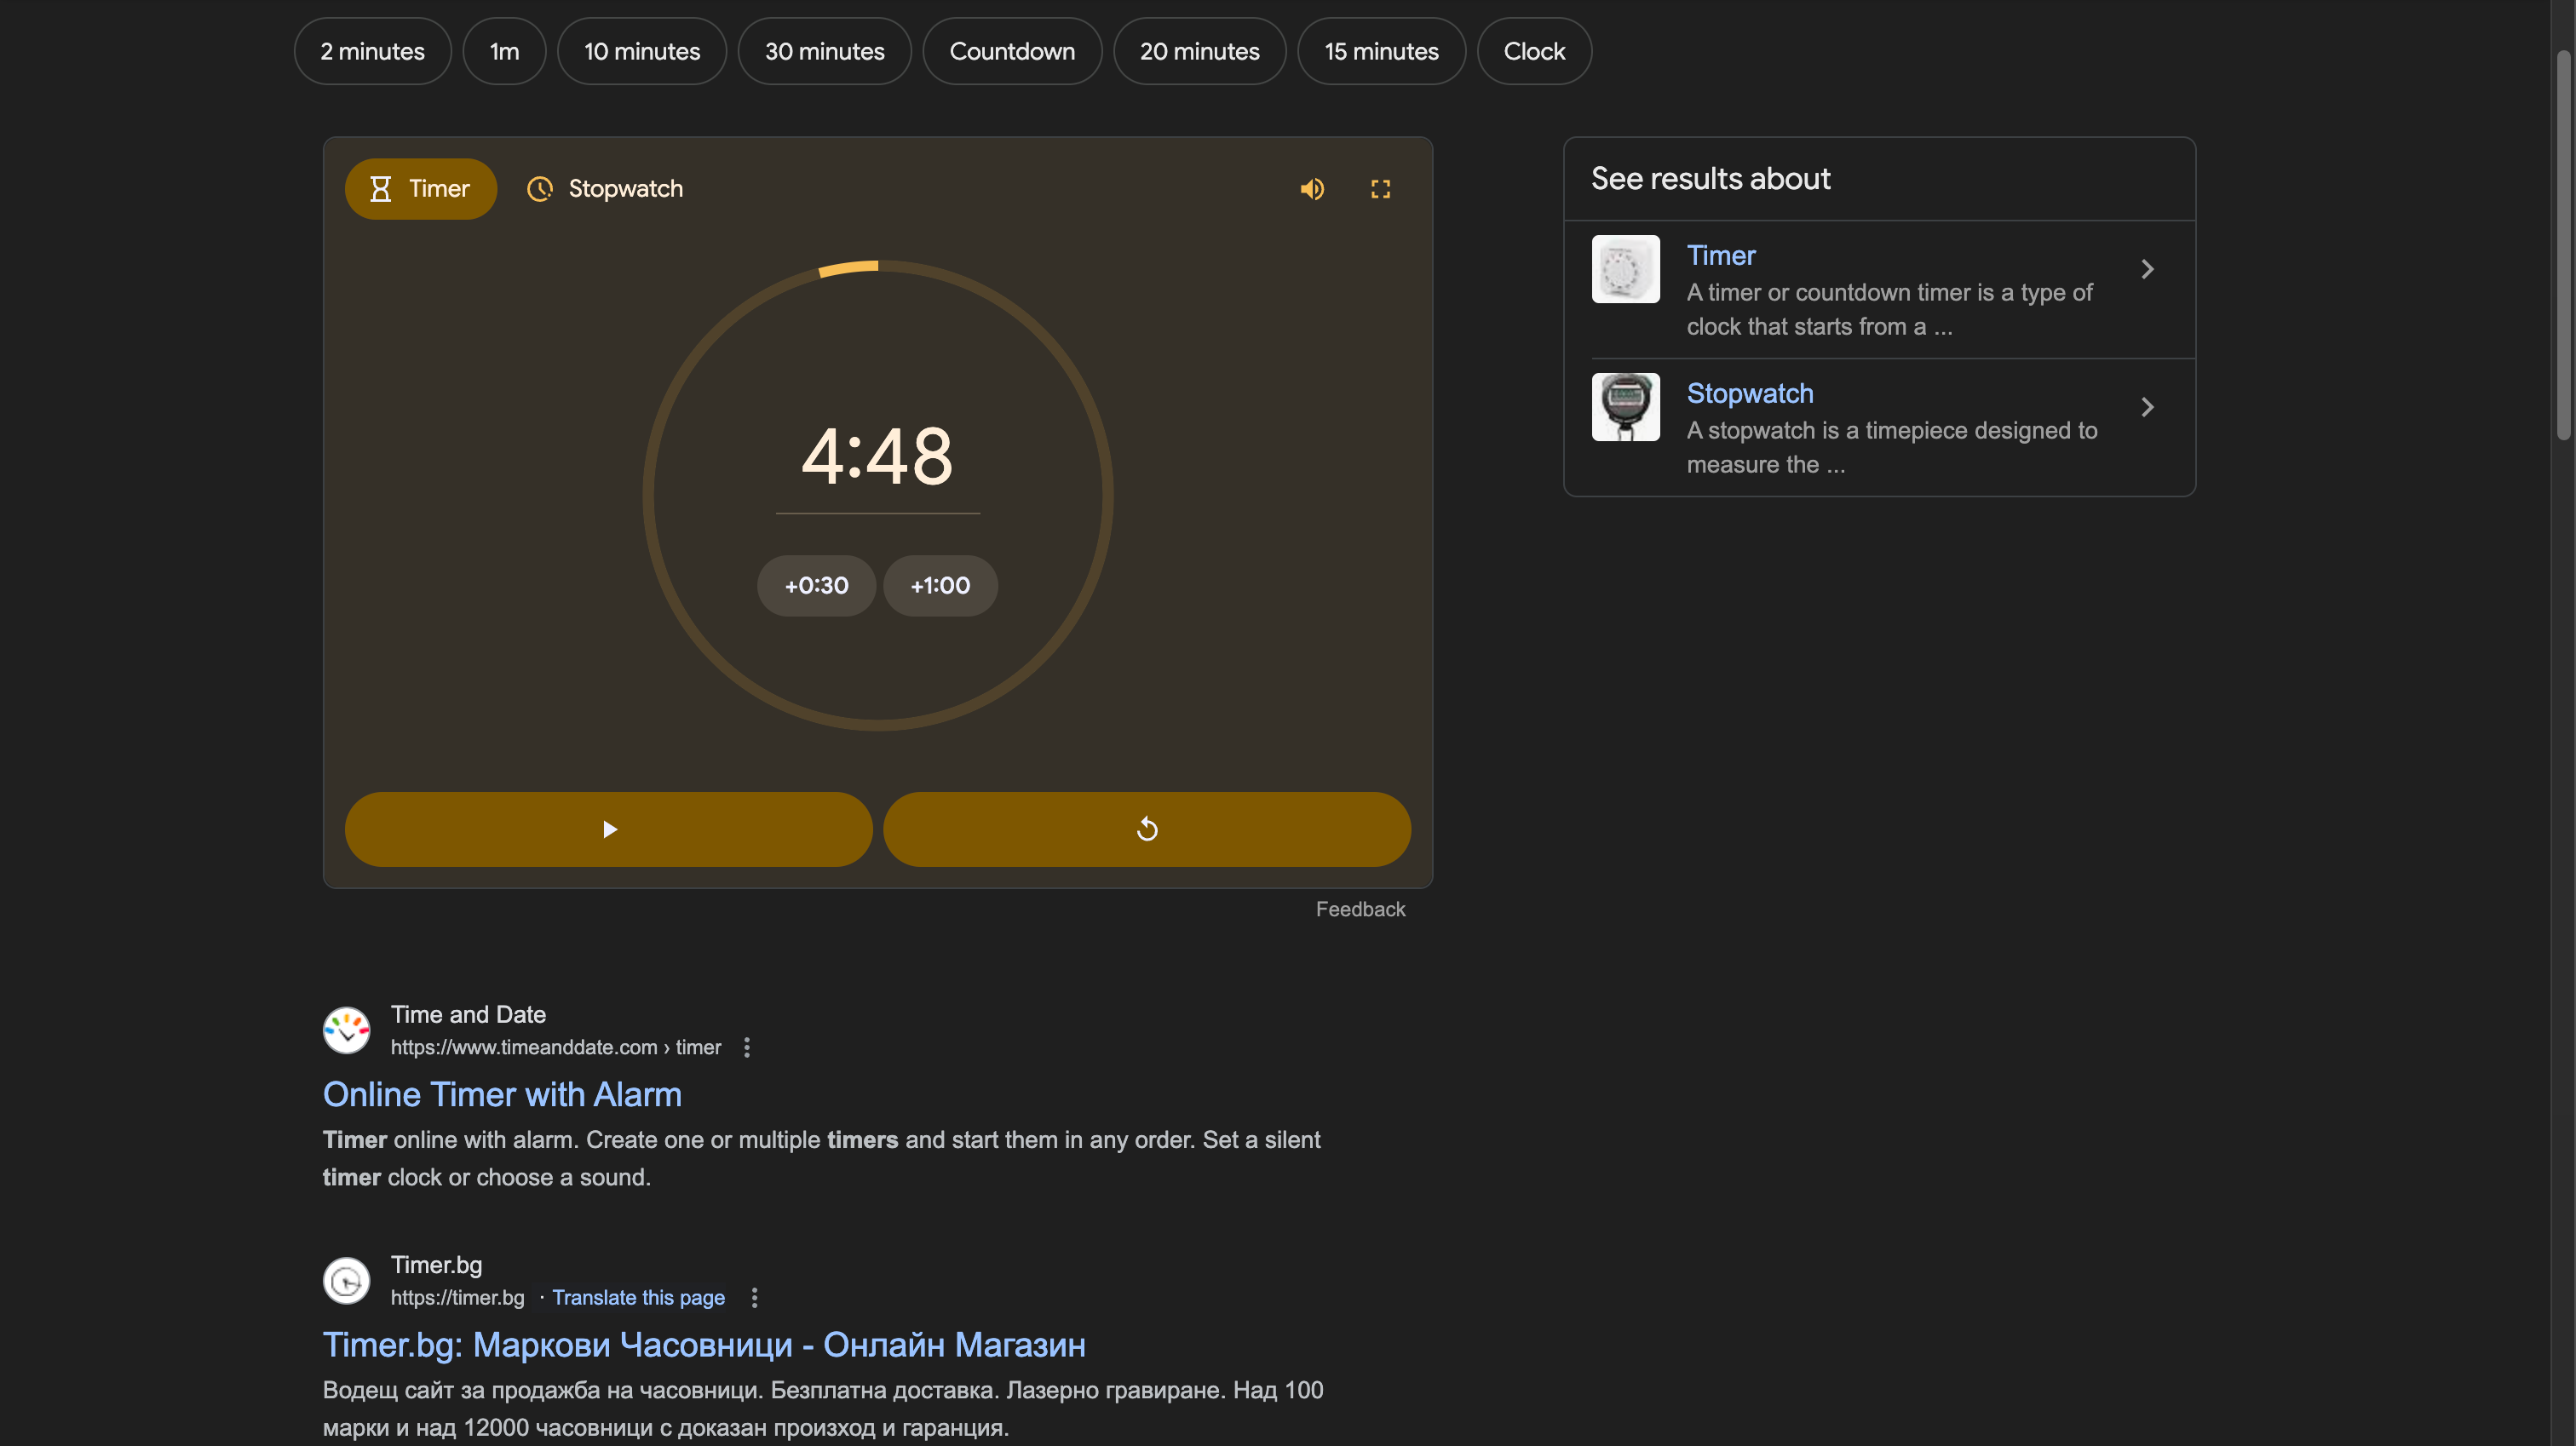Click the Time and Date favicon
This screenshot has width=2576, height=1446.
[346, 1030]
